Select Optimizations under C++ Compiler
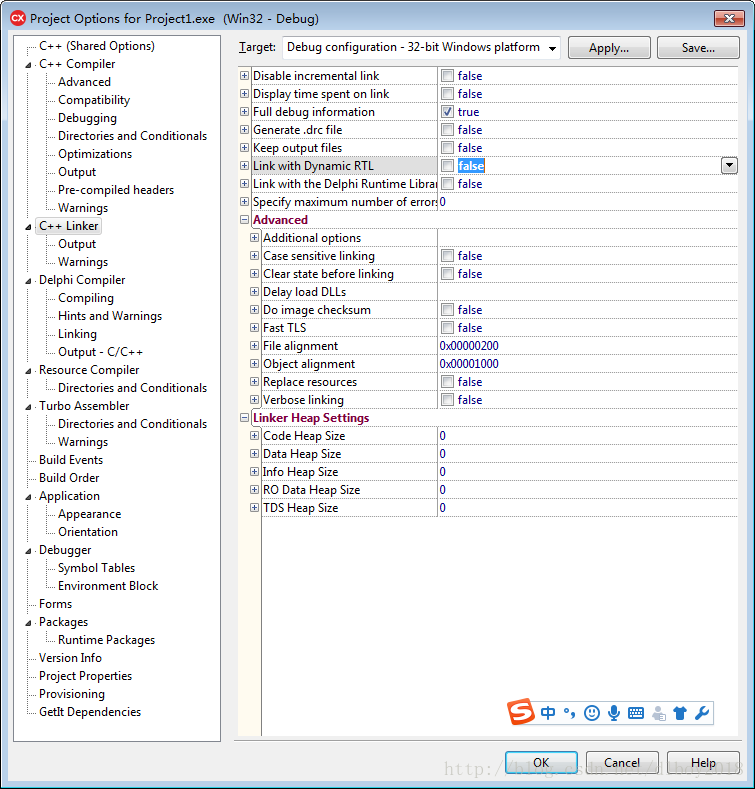Screen dimensions: 755x789 tap(95, 154)
